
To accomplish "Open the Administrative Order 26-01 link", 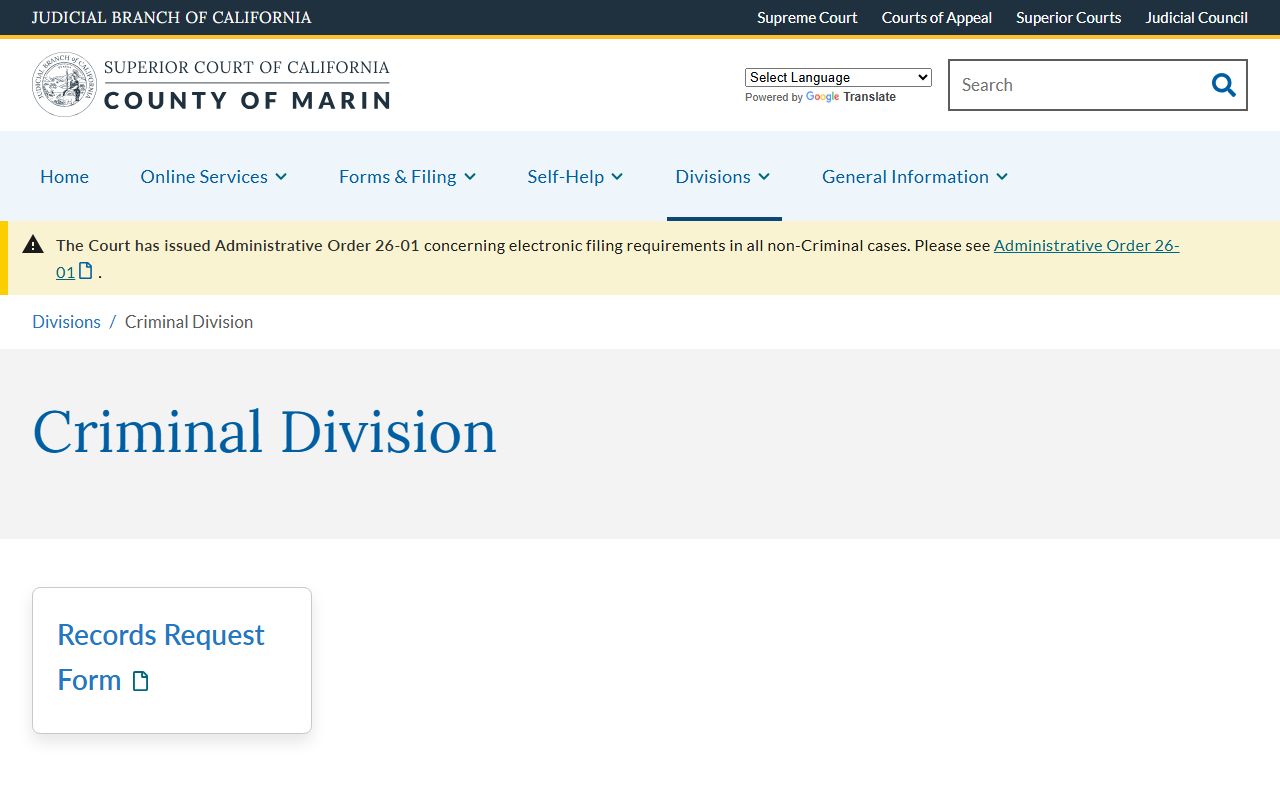I will point(1086,245).
